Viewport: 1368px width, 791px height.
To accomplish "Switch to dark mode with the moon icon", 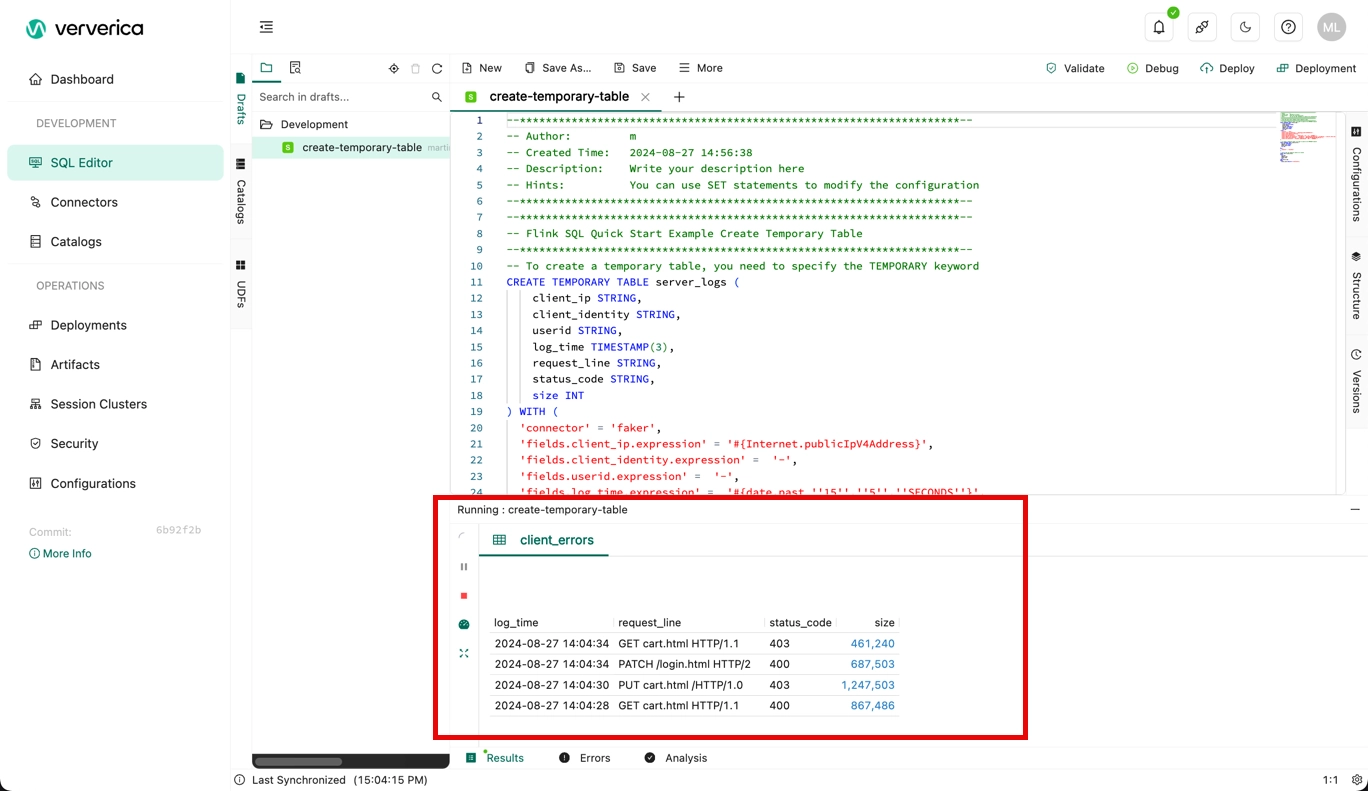I will [1245, 27].
